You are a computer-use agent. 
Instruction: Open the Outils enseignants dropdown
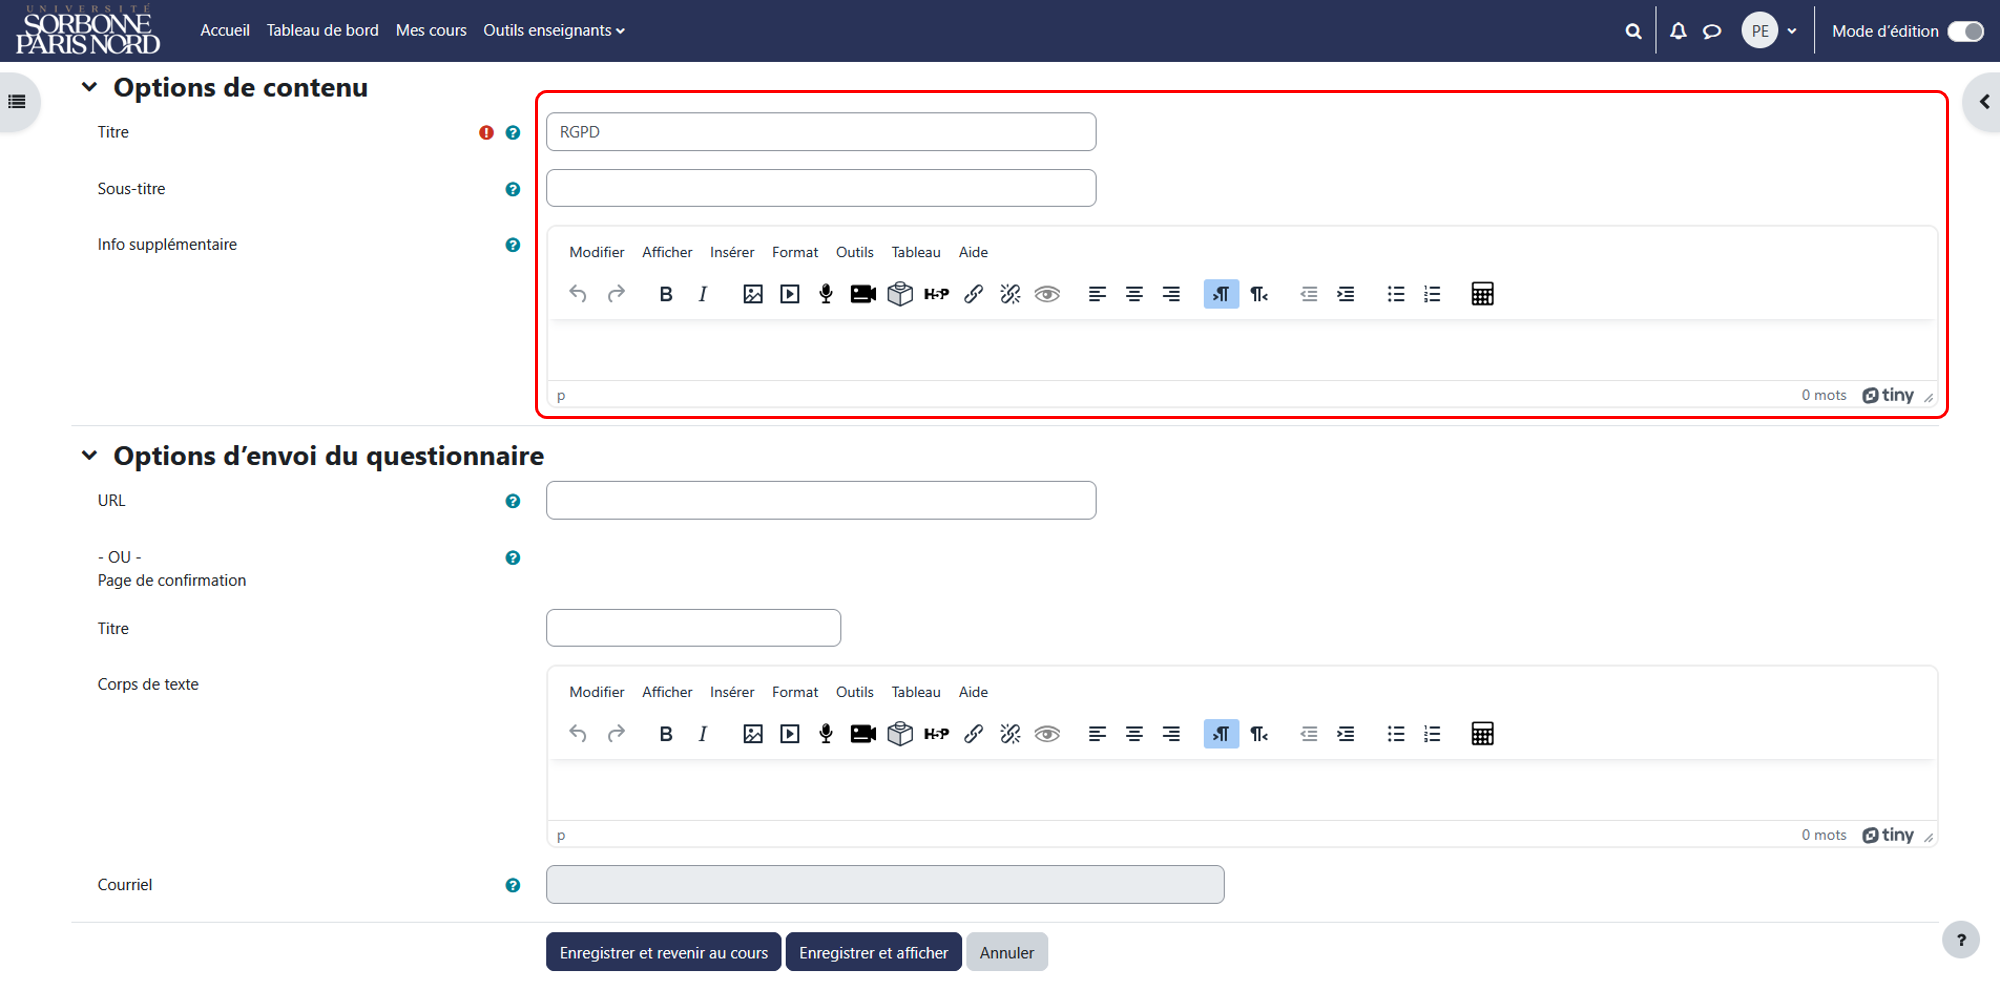click(x=554, y=31)
